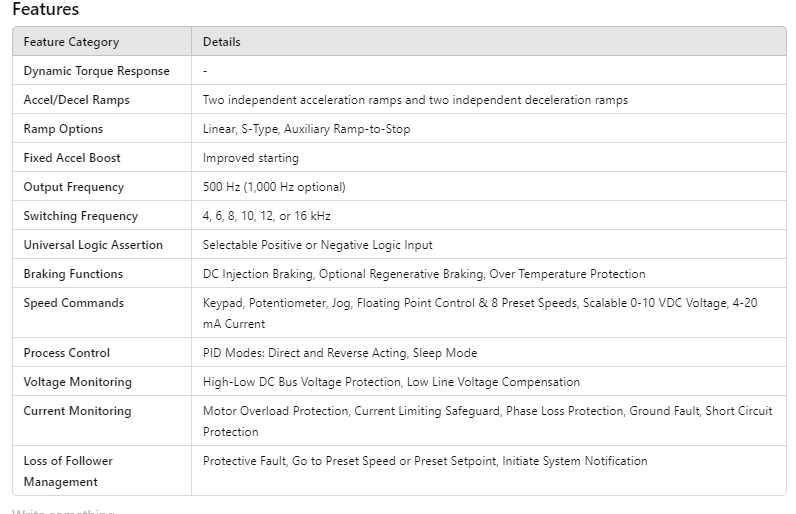The width and height of the screenshot is (796, 514).
Task: Click the Braking Functions row label
Action: 73,274
